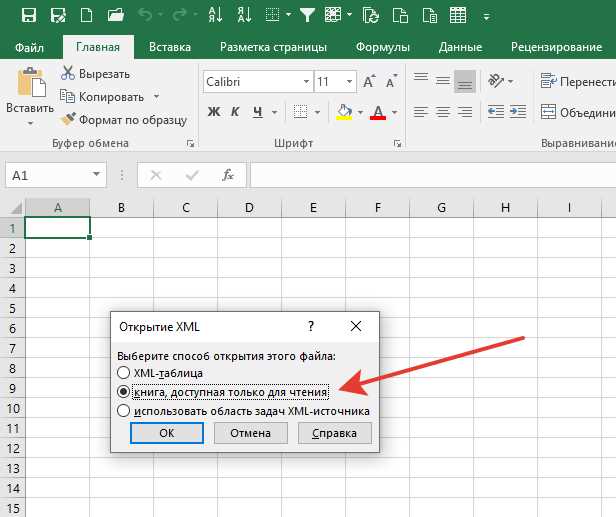
Task: Click OK in Открытие XML dialog
Action: coord(167,433)
